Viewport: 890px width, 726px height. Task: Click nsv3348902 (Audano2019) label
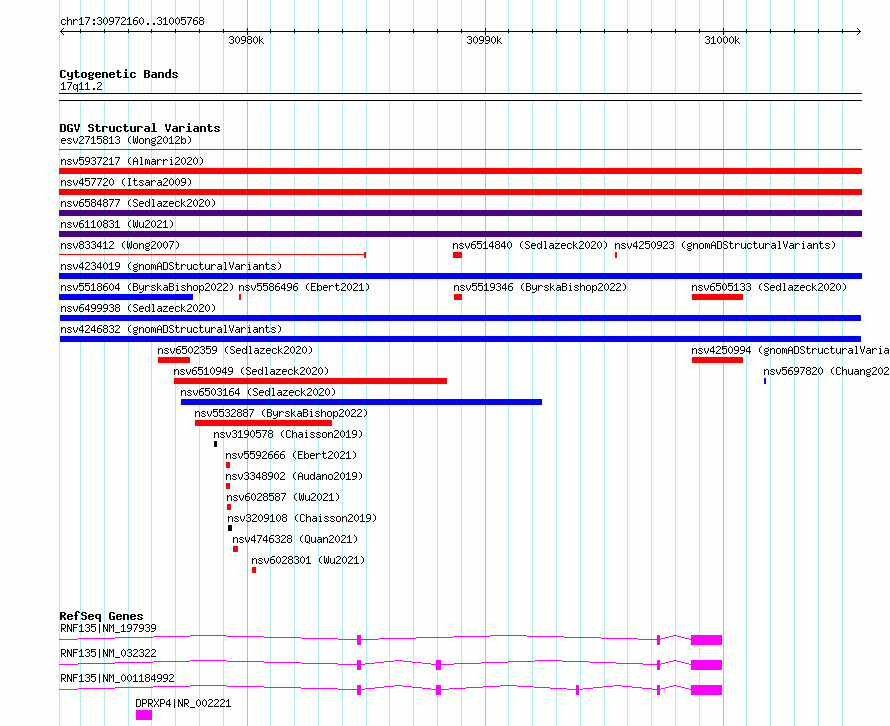point(294,476)
